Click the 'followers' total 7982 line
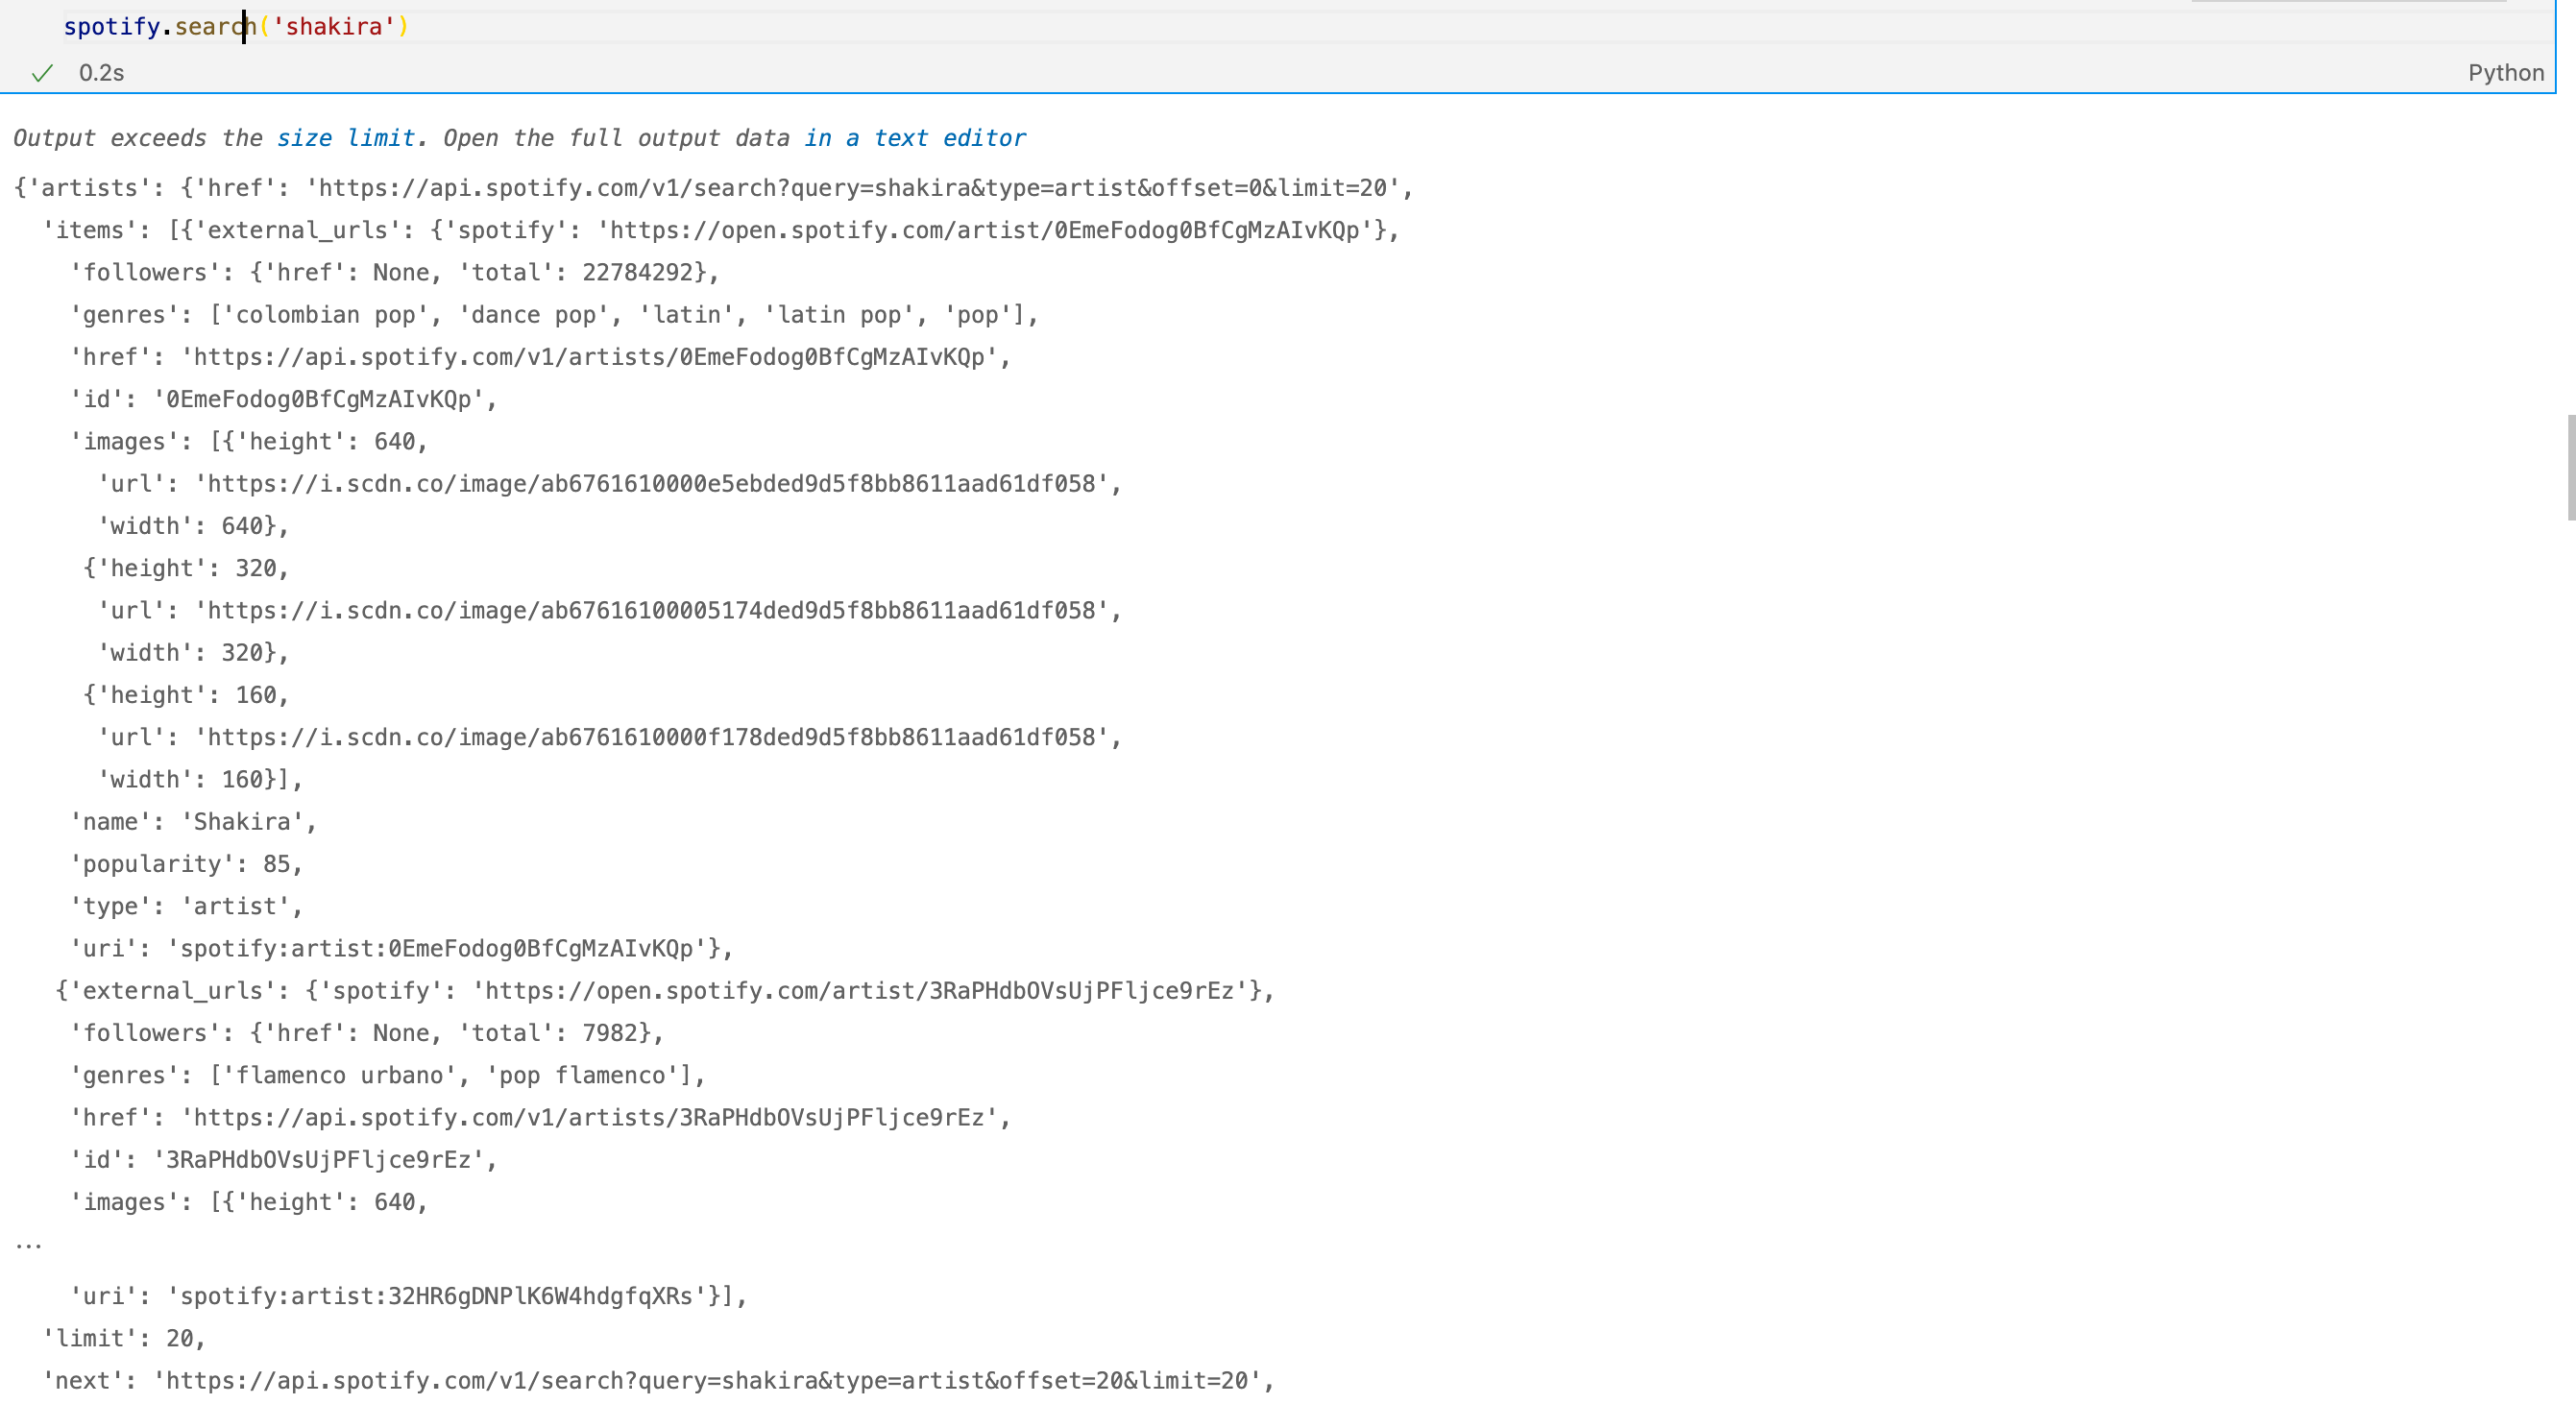This screenshot has width=2576, height=1404. (x=366, y=1033)
